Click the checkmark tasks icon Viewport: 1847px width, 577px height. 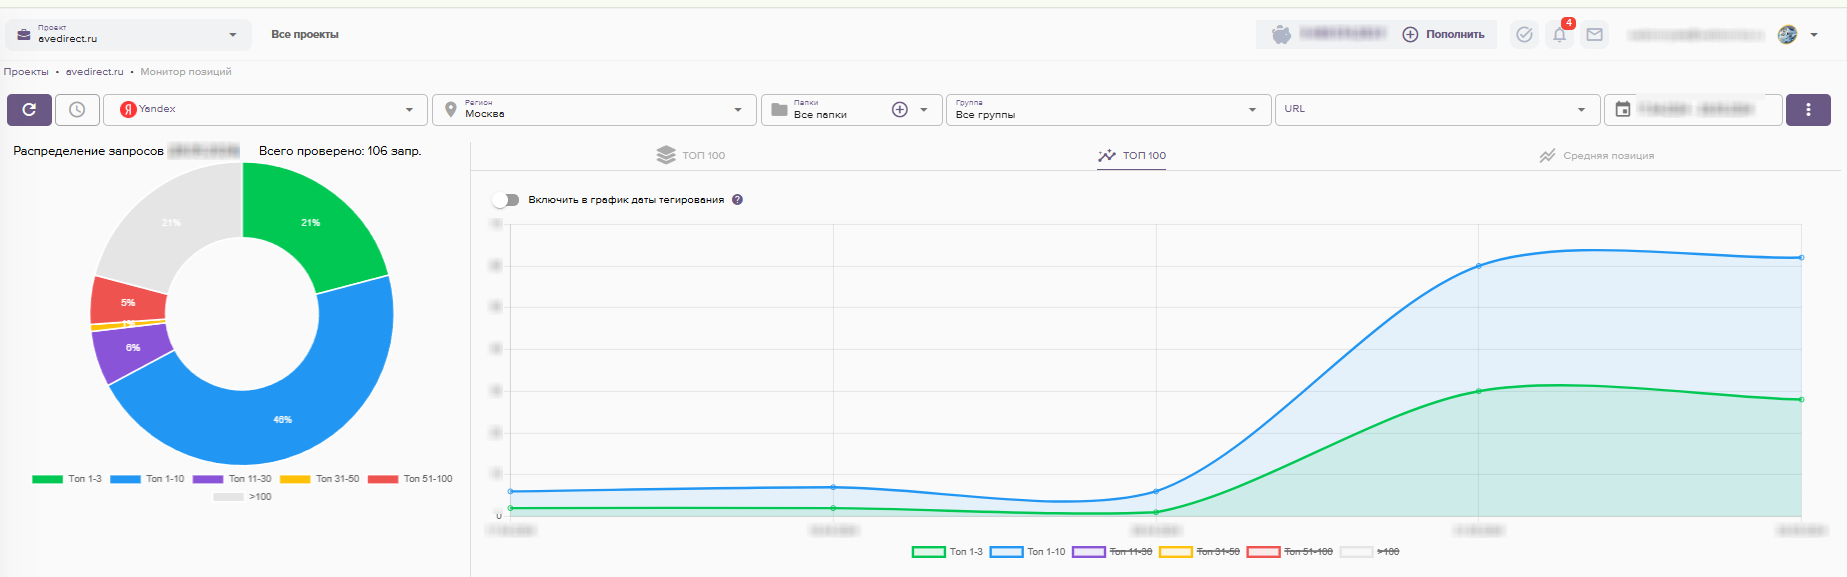pyautogui.click(x=1524, y=35)
